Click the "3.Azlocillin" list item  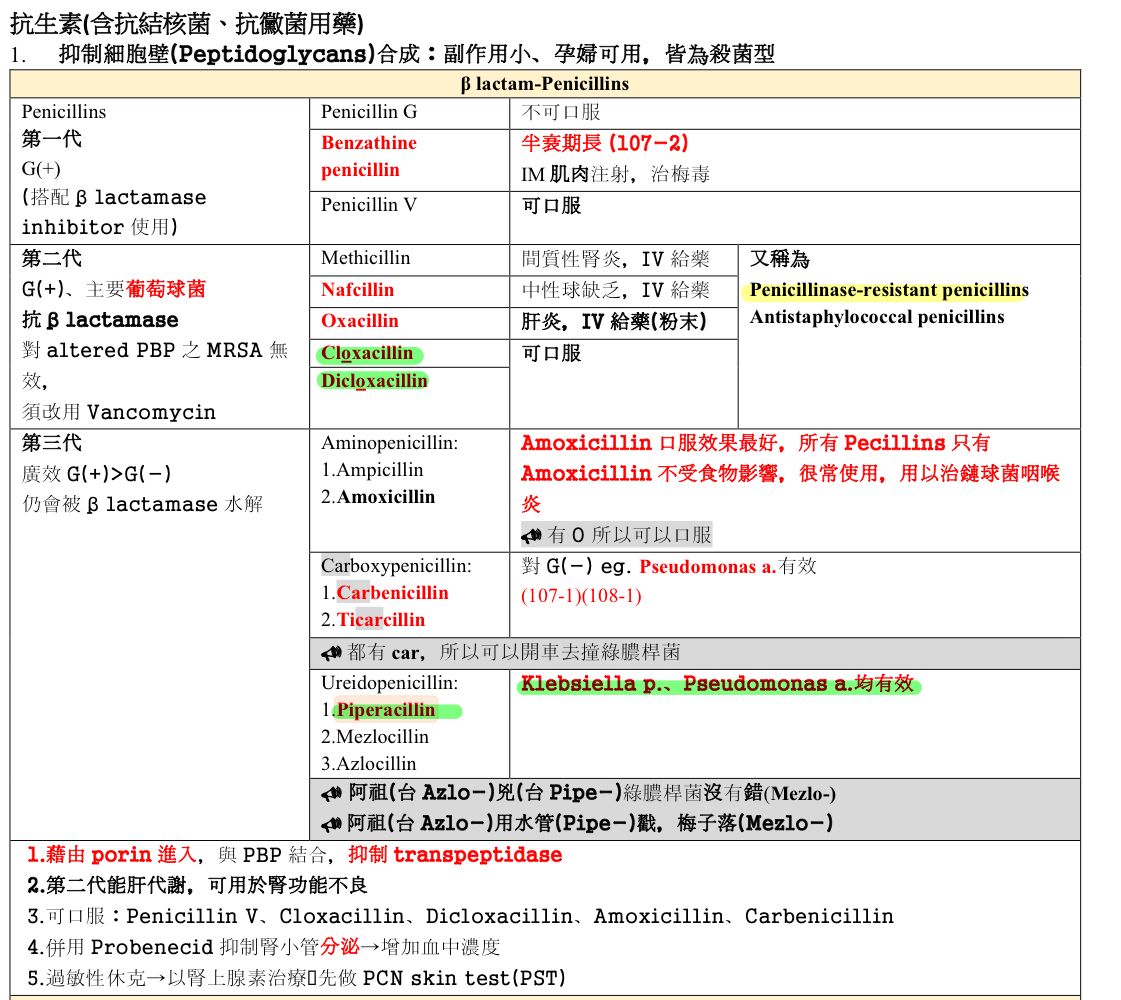click(x=369, y=764)
